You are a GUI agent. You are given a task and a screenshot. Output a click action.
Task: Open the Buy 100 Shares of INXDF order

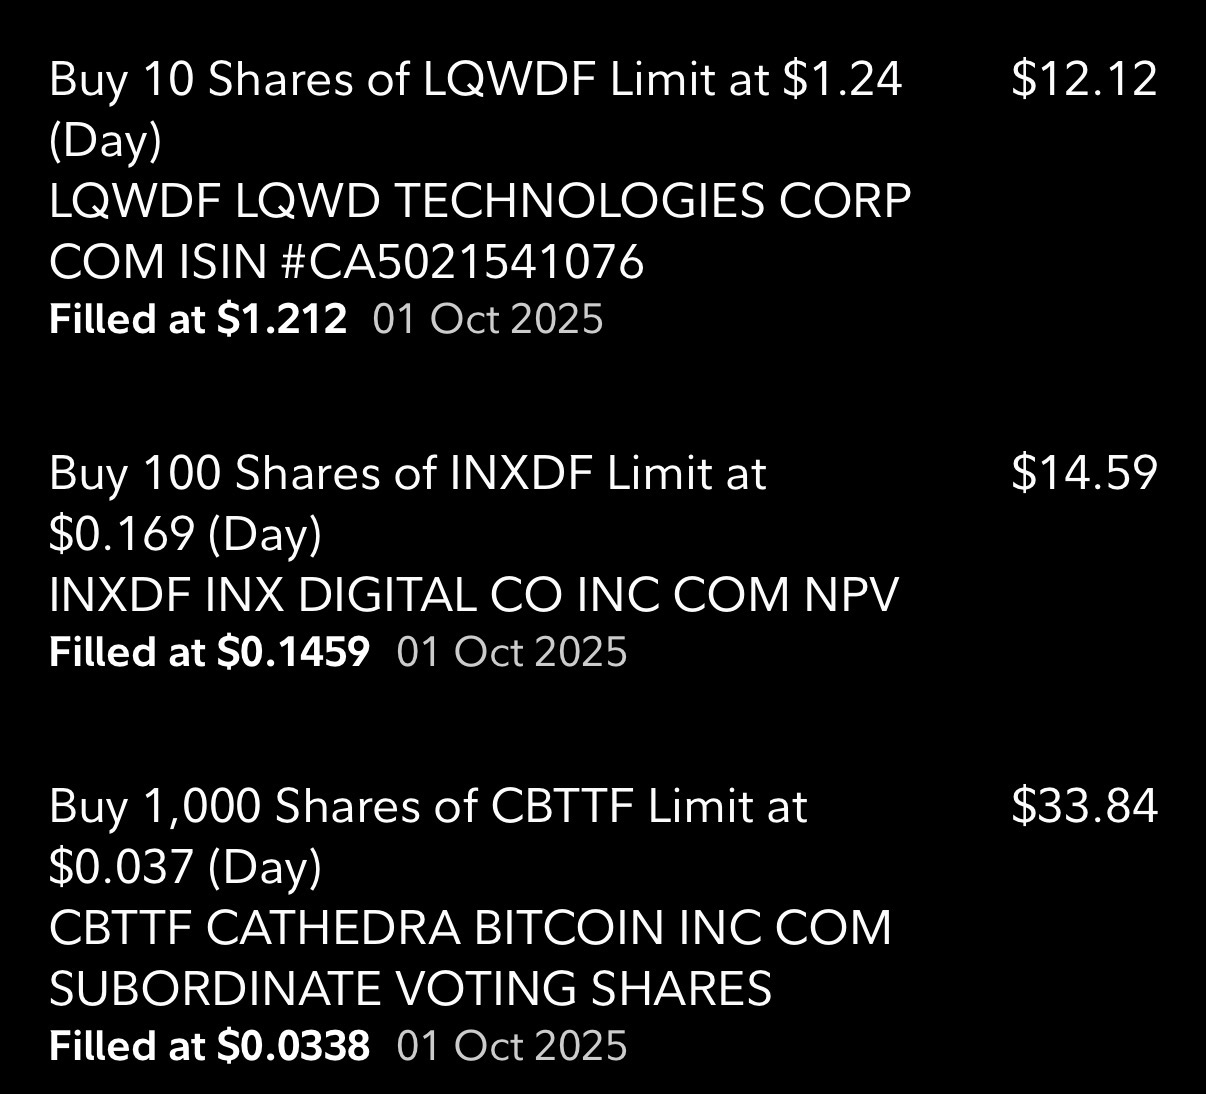(407, 473)
